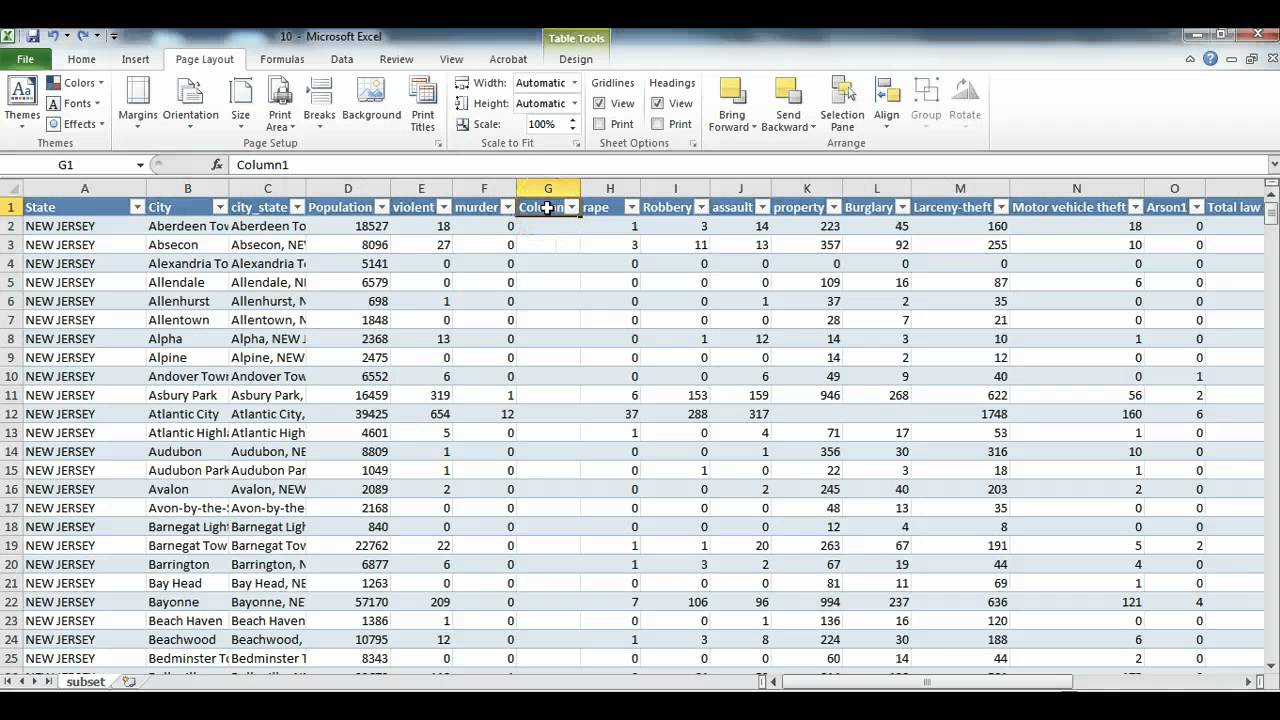The height and width of the screenshot is (720, 1280).
Task: Switch to the Formulas tab
Action: point(282,59)
